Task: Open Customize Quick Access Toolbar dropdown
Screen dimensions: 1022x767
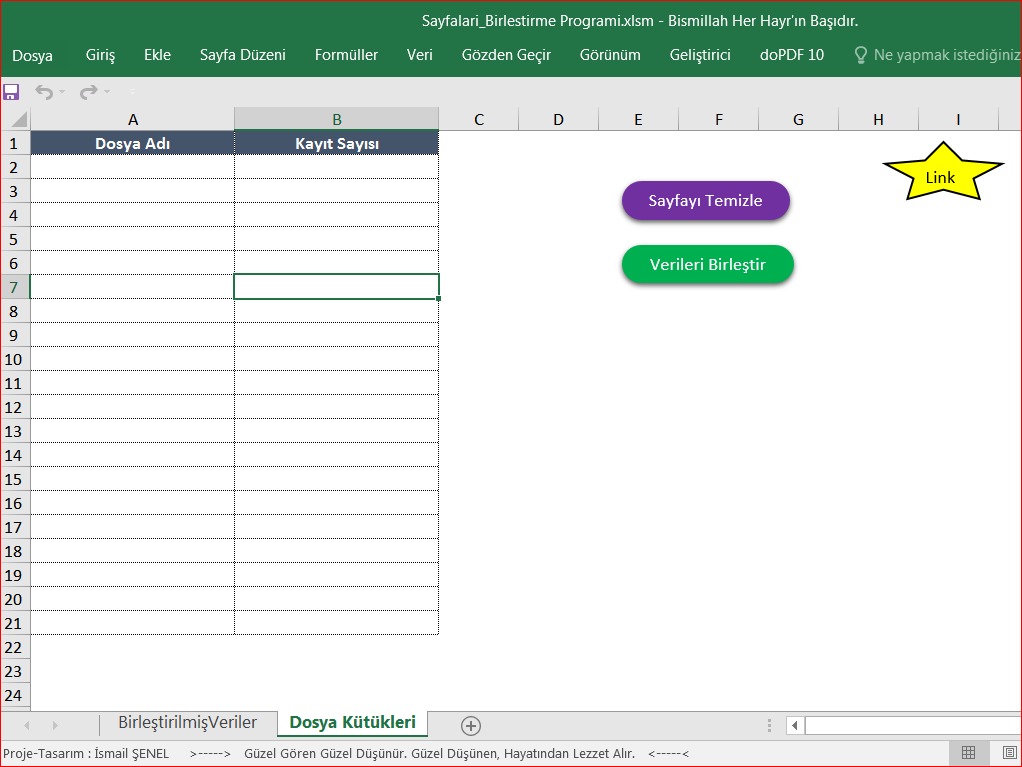Action: (132, 92)
